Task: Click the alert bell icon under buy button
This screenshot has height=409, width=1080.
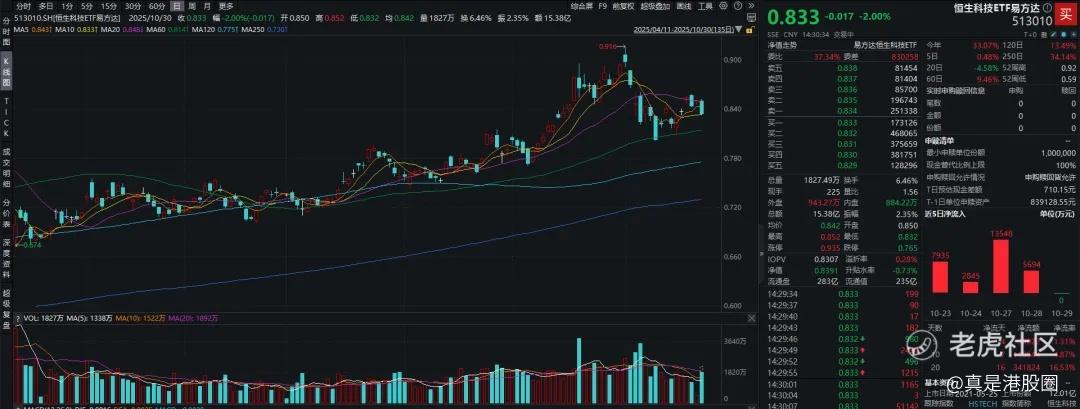Action: click(x=1064, y=34)
